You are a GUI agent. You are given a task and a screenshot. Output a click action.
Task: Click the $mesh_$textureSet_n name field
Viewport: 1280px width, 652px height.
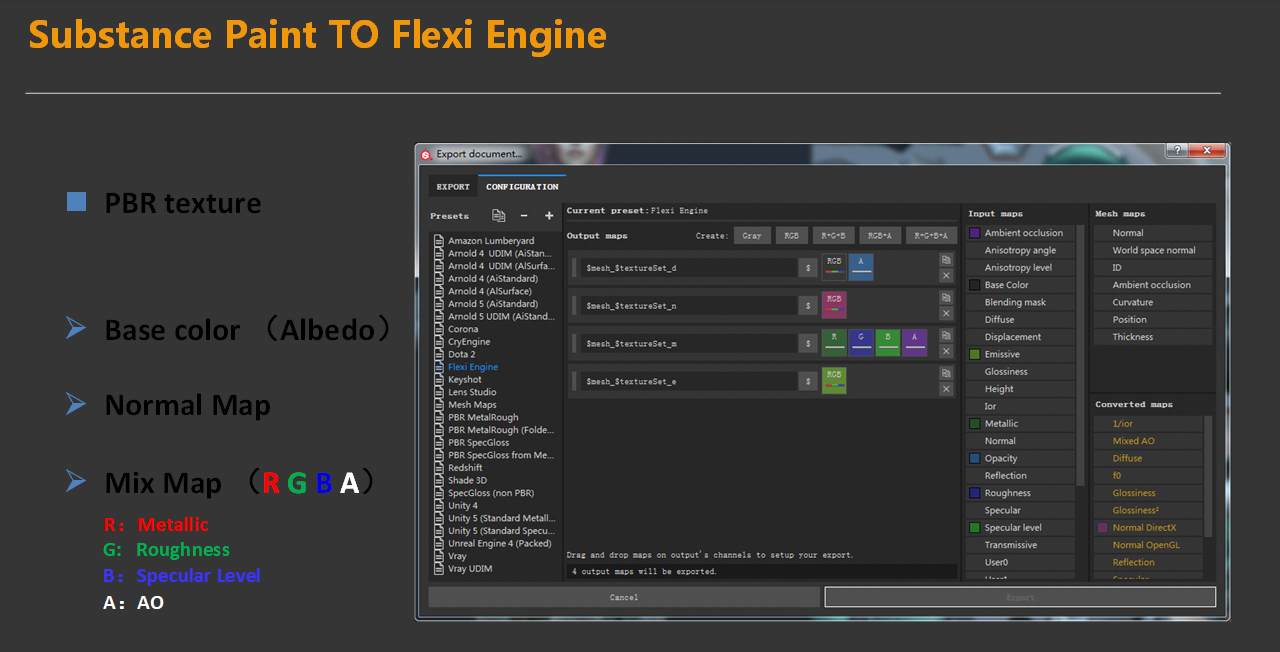coord(688,305)
